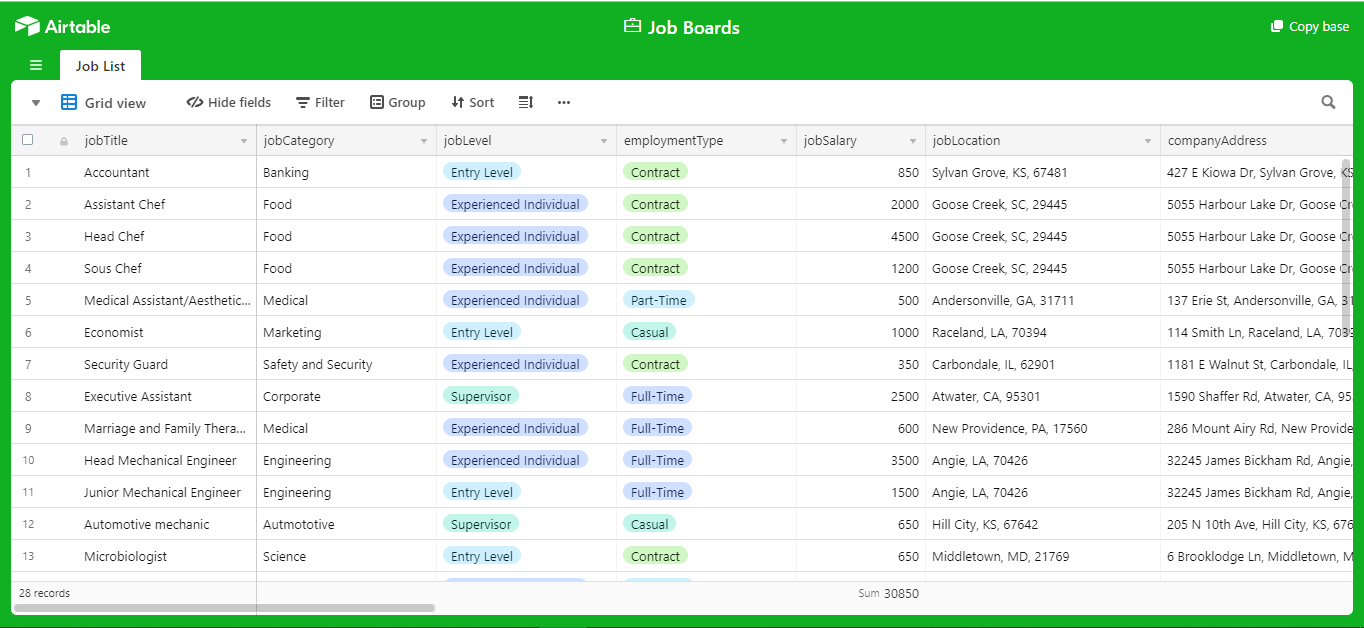The width and height of the screenshot is (1364, 628).
Task: Select the Executive Assistant cell
Action: click(x=167, y=396)
